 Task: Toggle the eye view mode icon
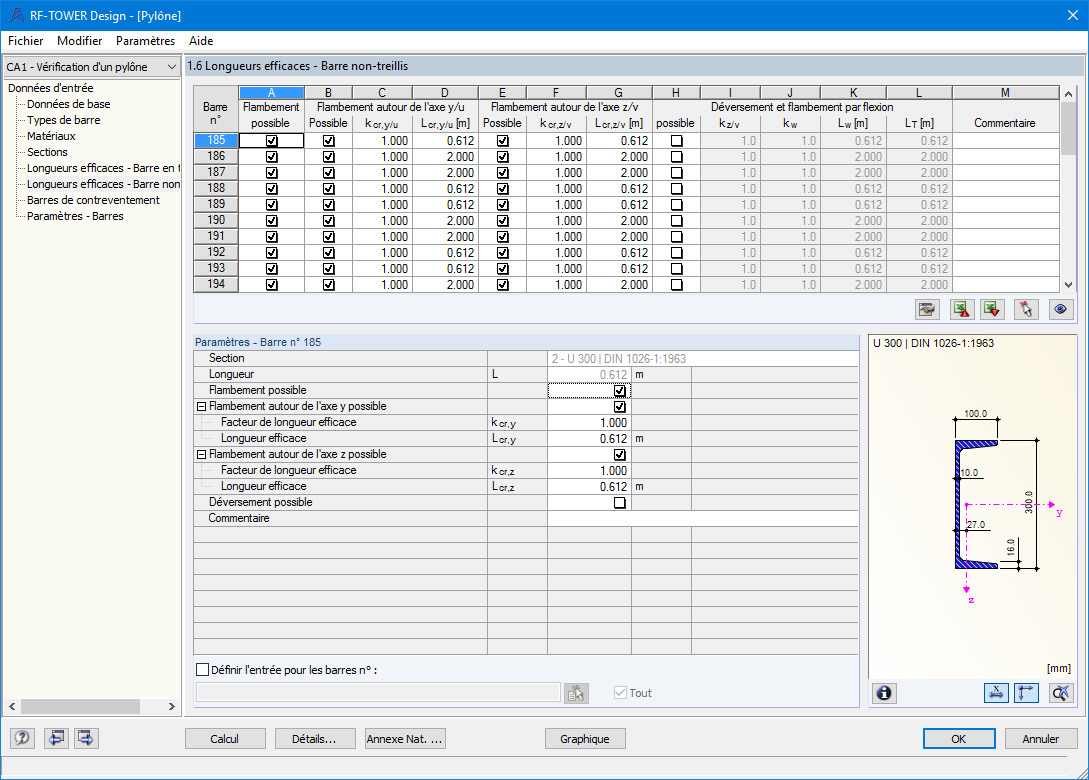coord(1060,310)
